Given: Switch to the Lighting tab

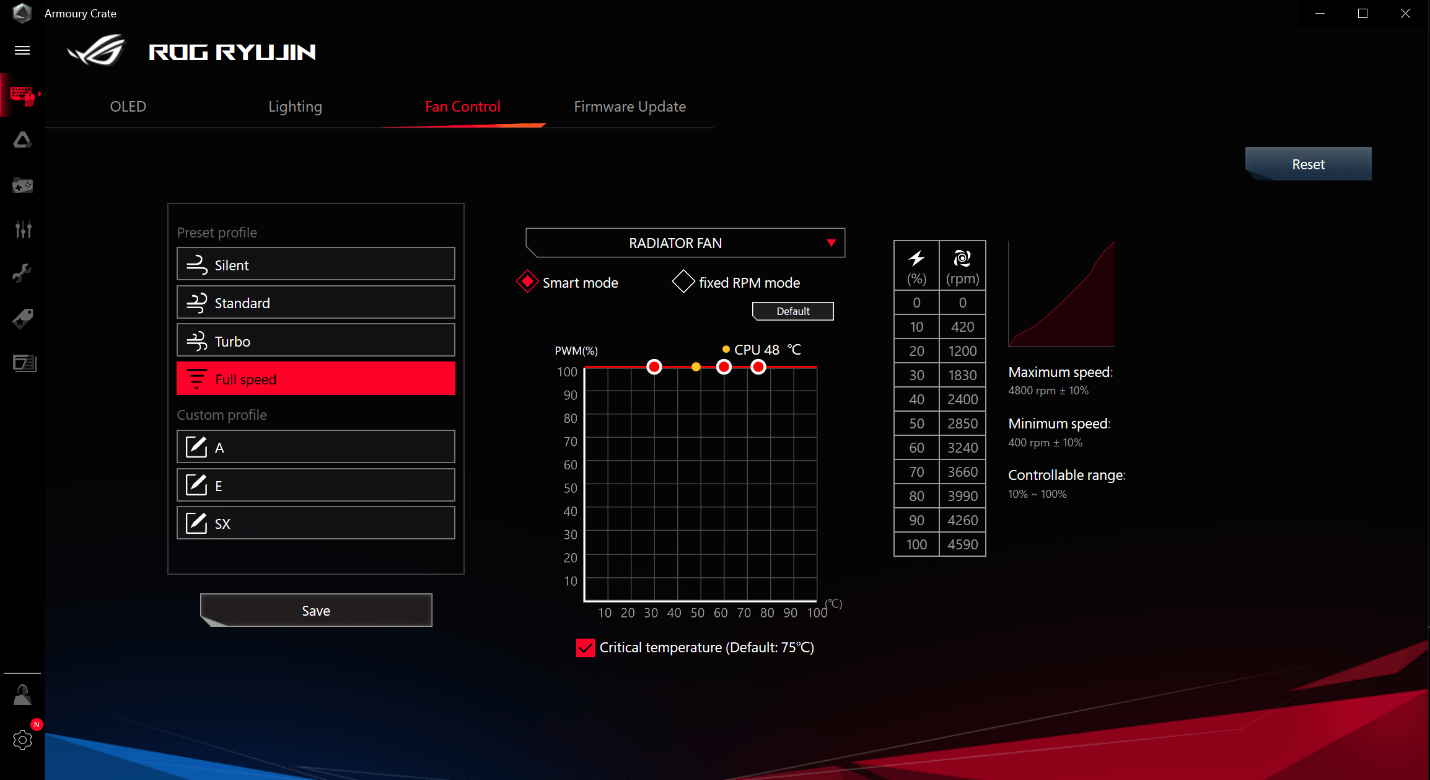Looking at the screenshot, I should [295, 106].
